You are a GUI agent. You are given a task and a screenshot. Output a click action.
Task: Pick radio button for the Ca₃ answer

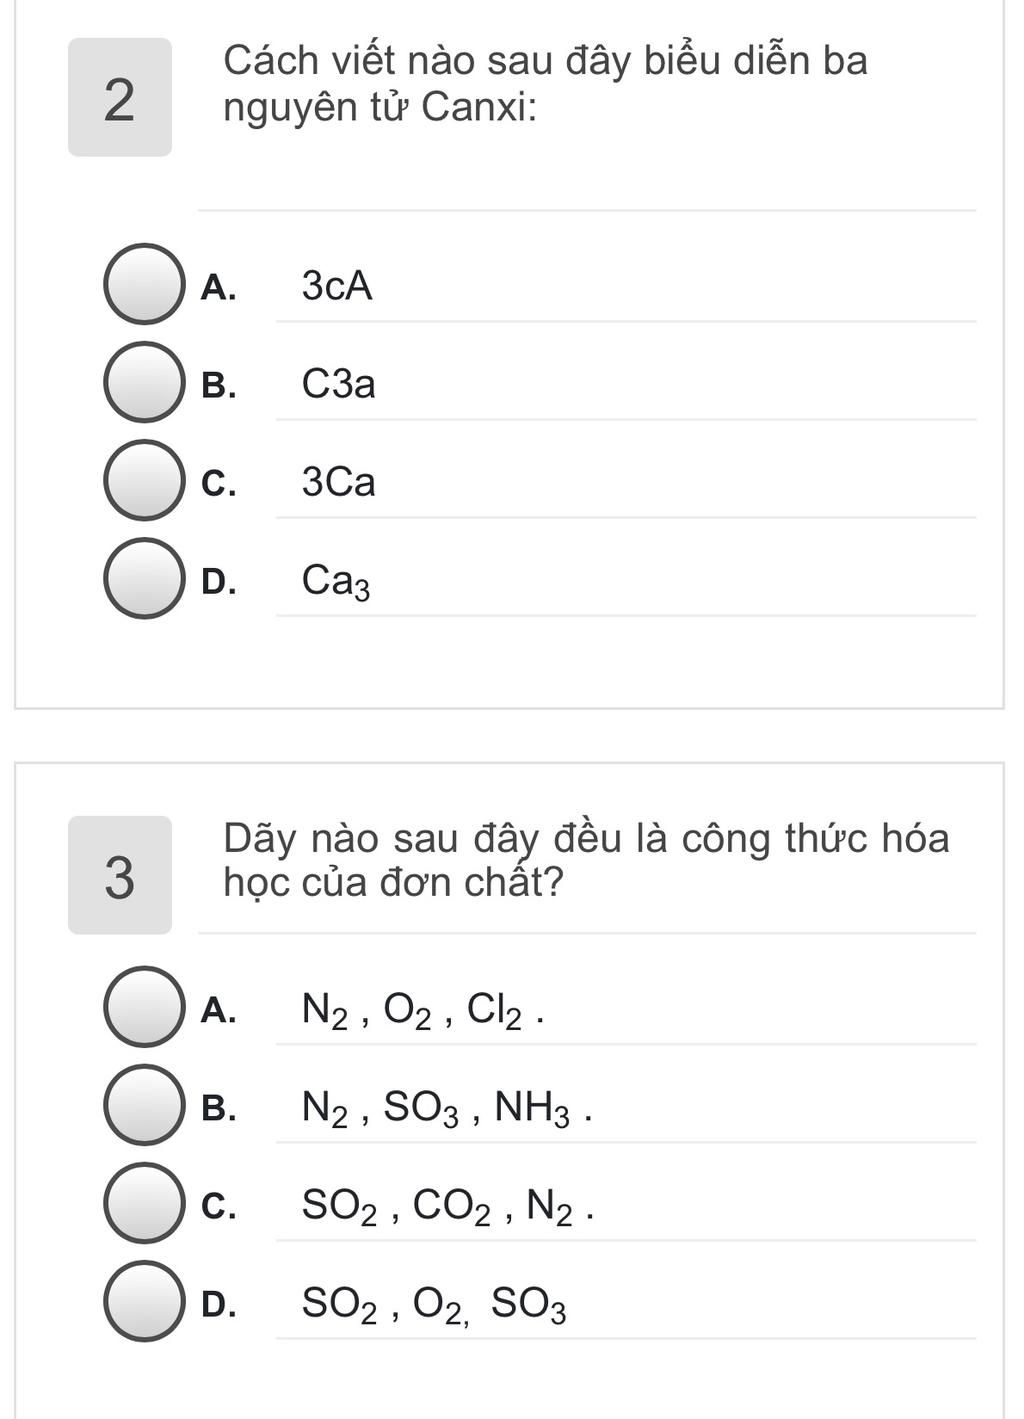144,578
